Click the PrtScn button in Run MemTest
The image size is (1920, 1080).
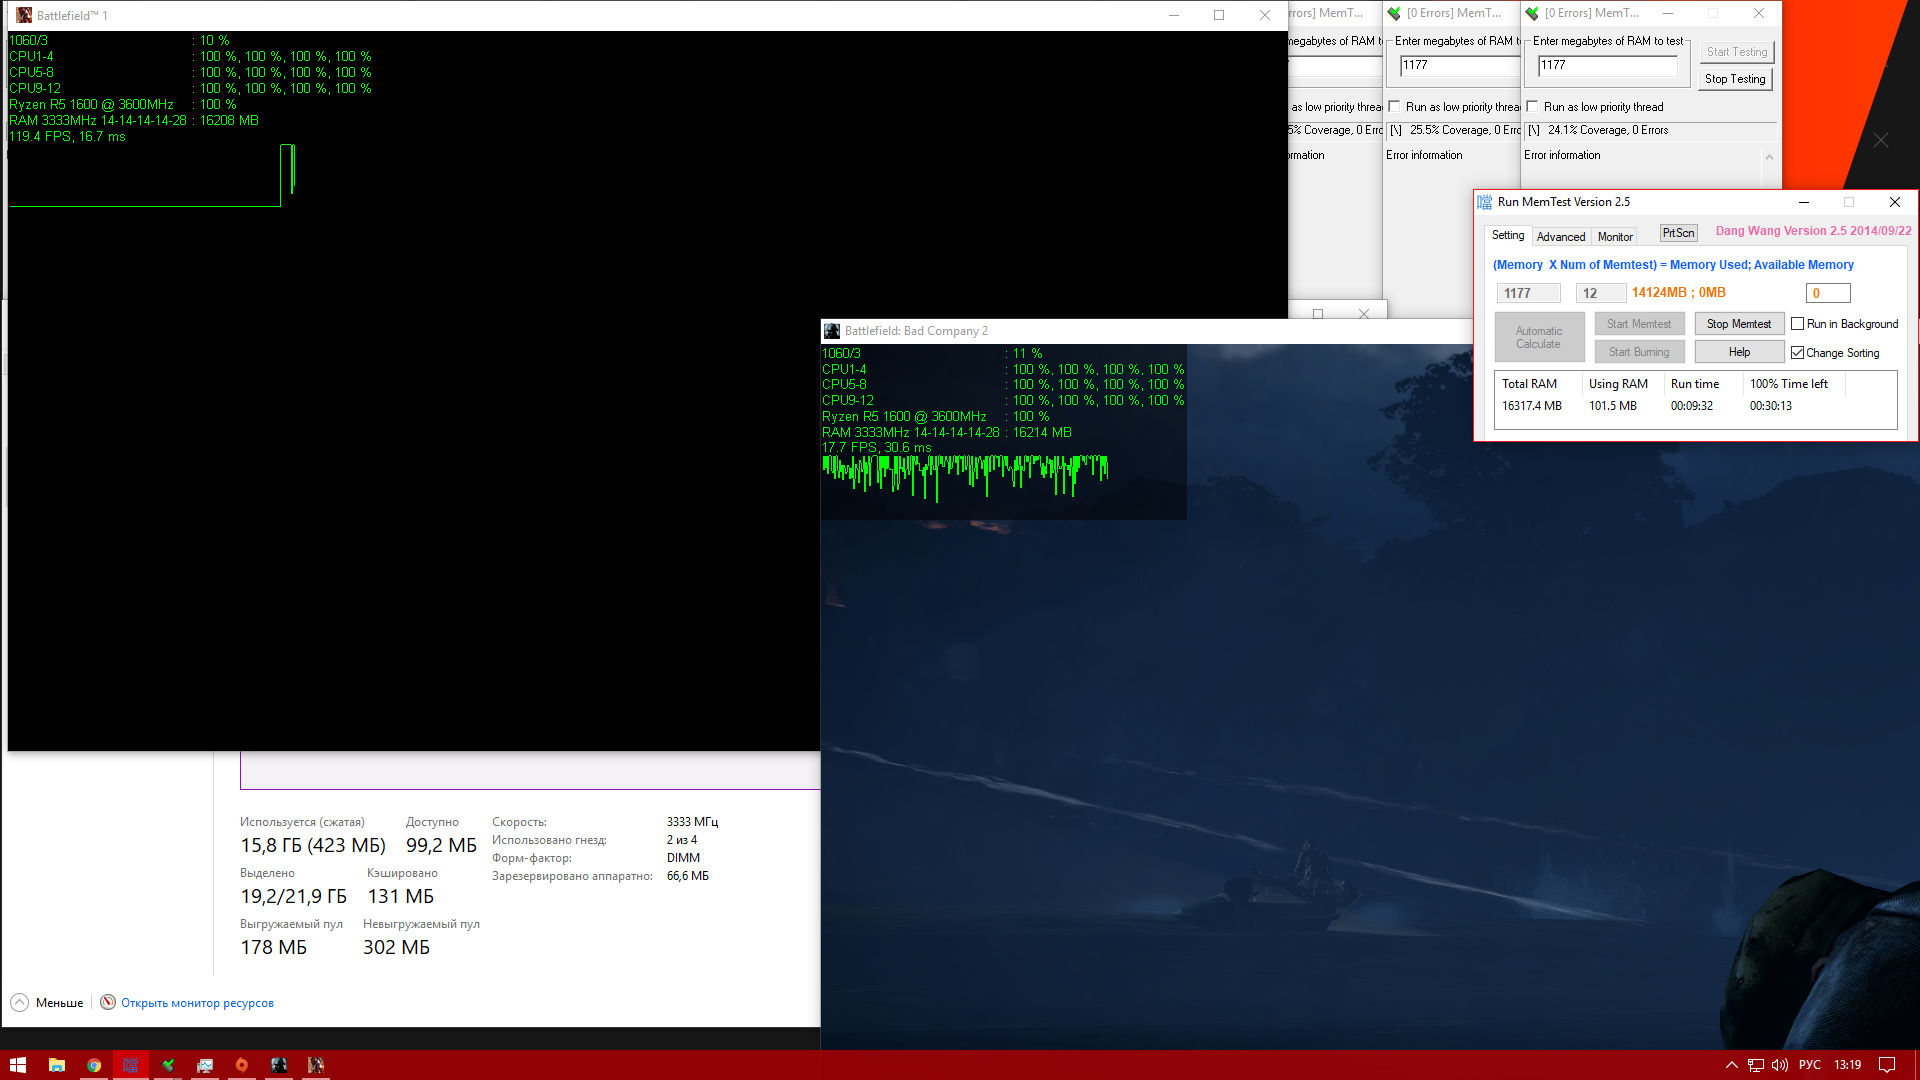click(x=1678, y=233)
